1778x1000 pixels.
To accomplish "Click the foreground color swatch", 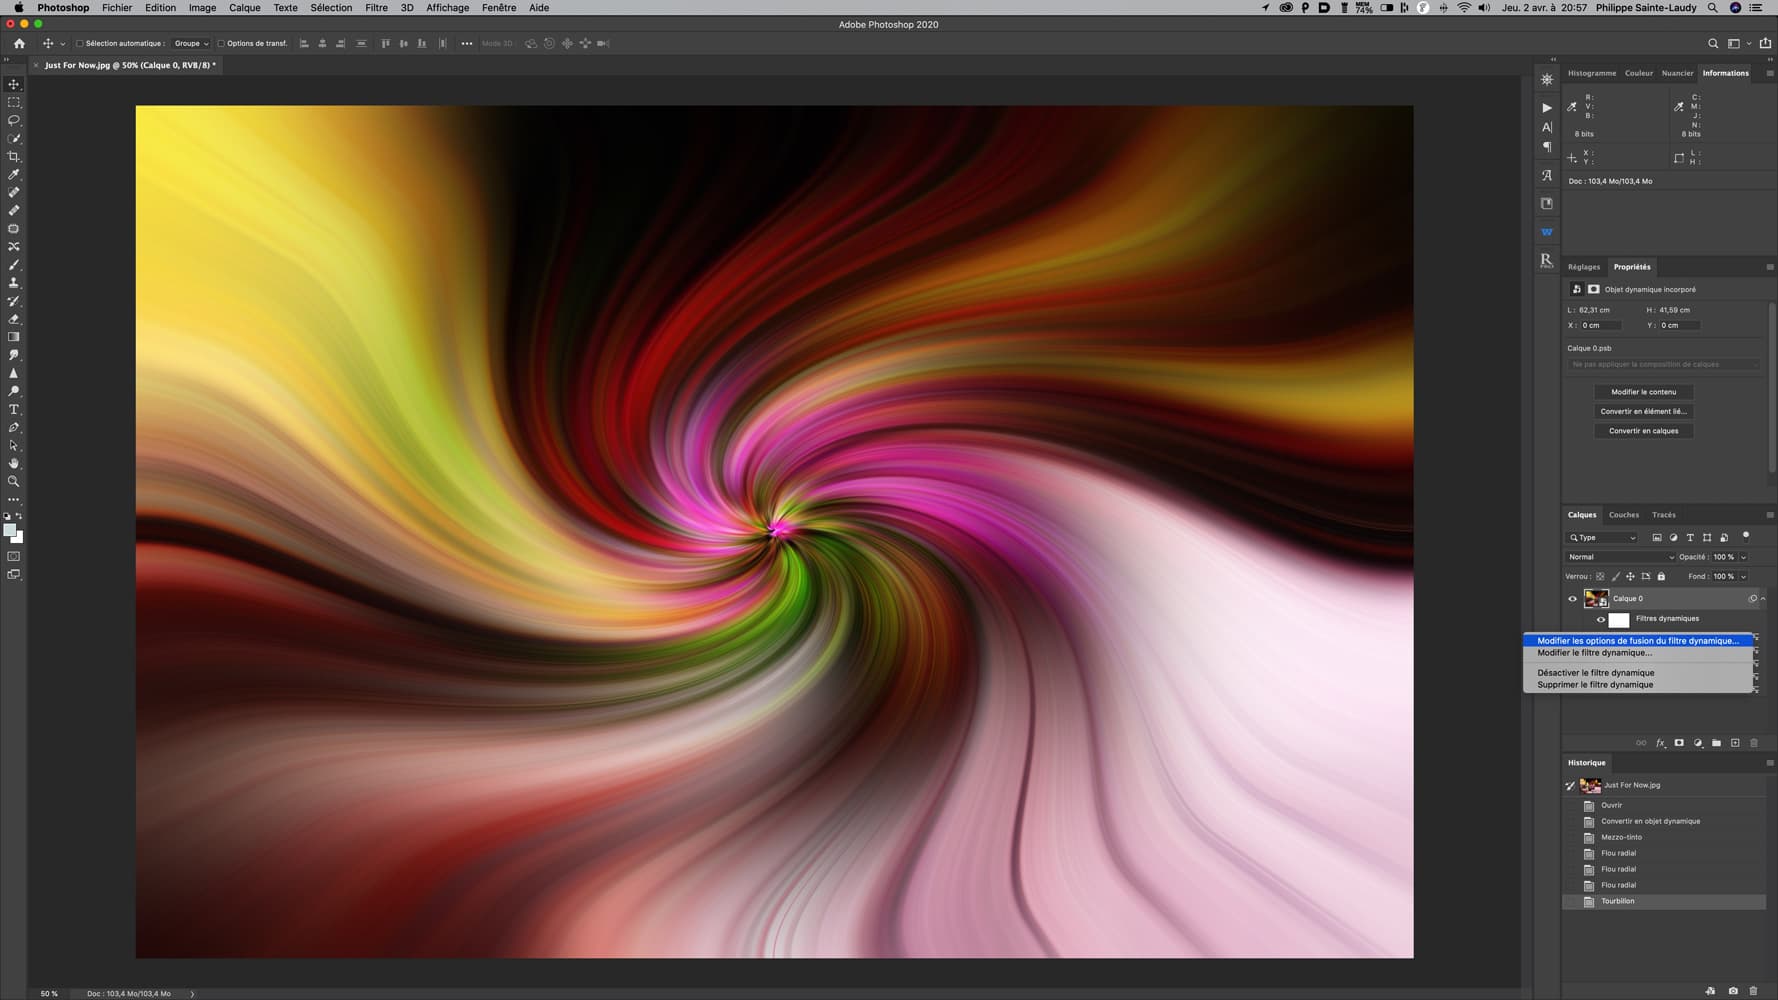I will click(x=9, y=530).
